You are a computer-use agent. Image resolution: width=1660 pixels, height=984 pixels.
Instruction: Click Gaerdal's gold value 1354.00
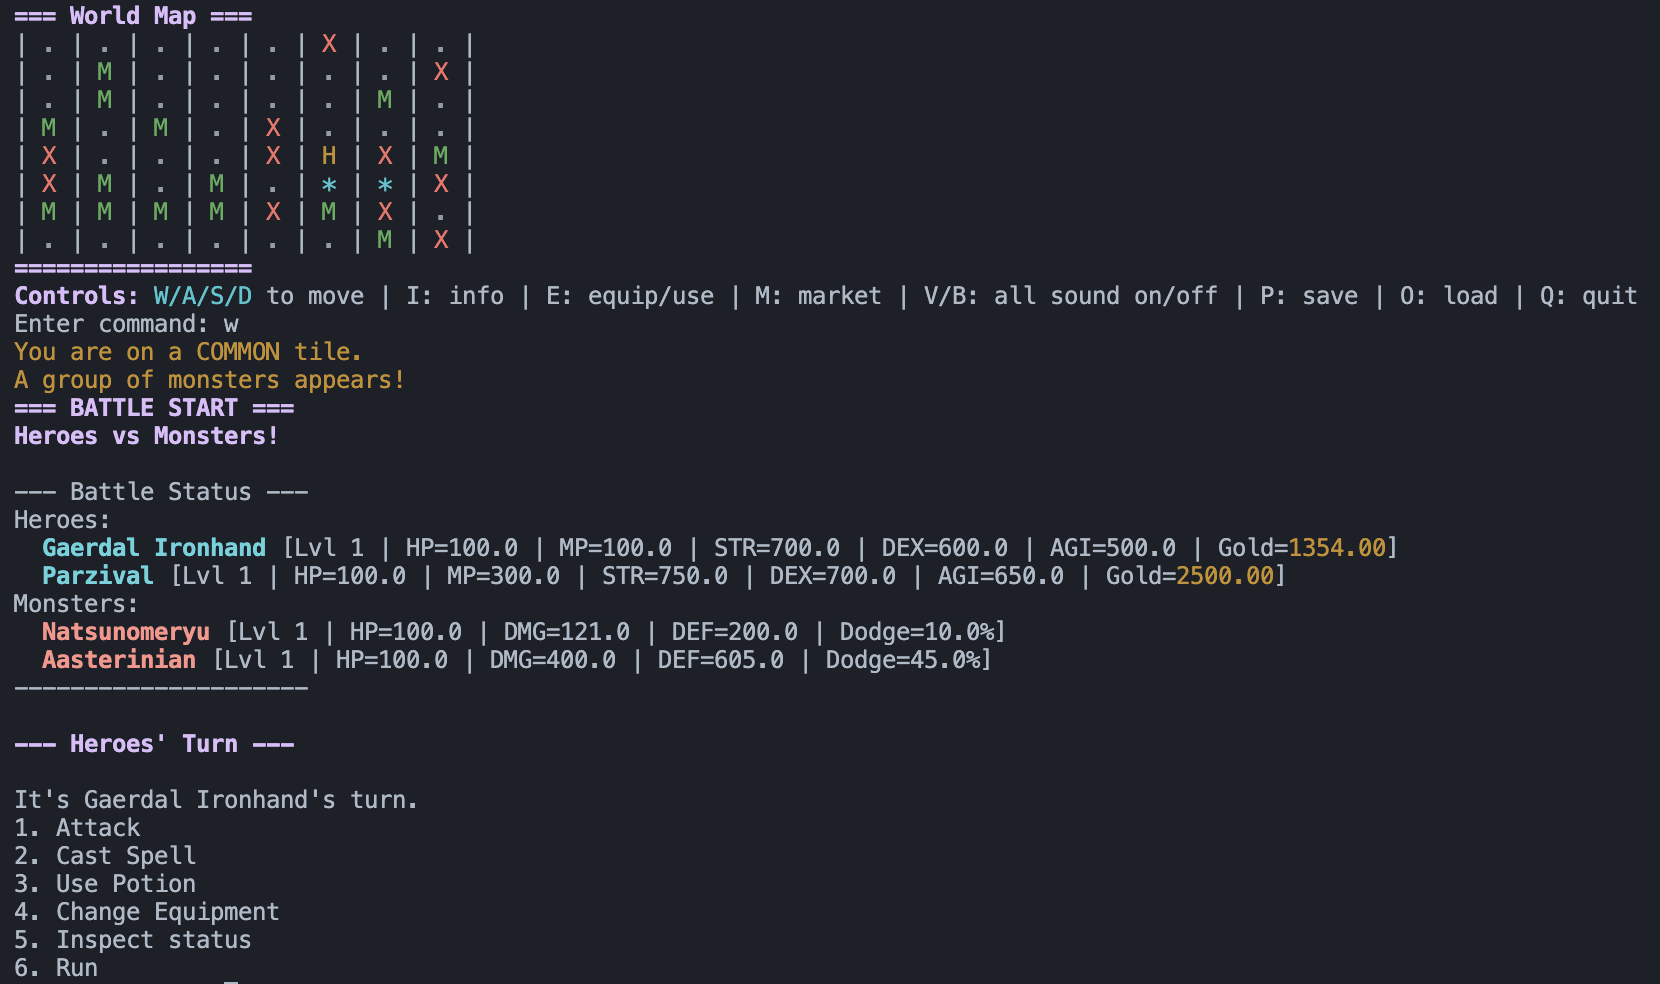[1337, 548]
